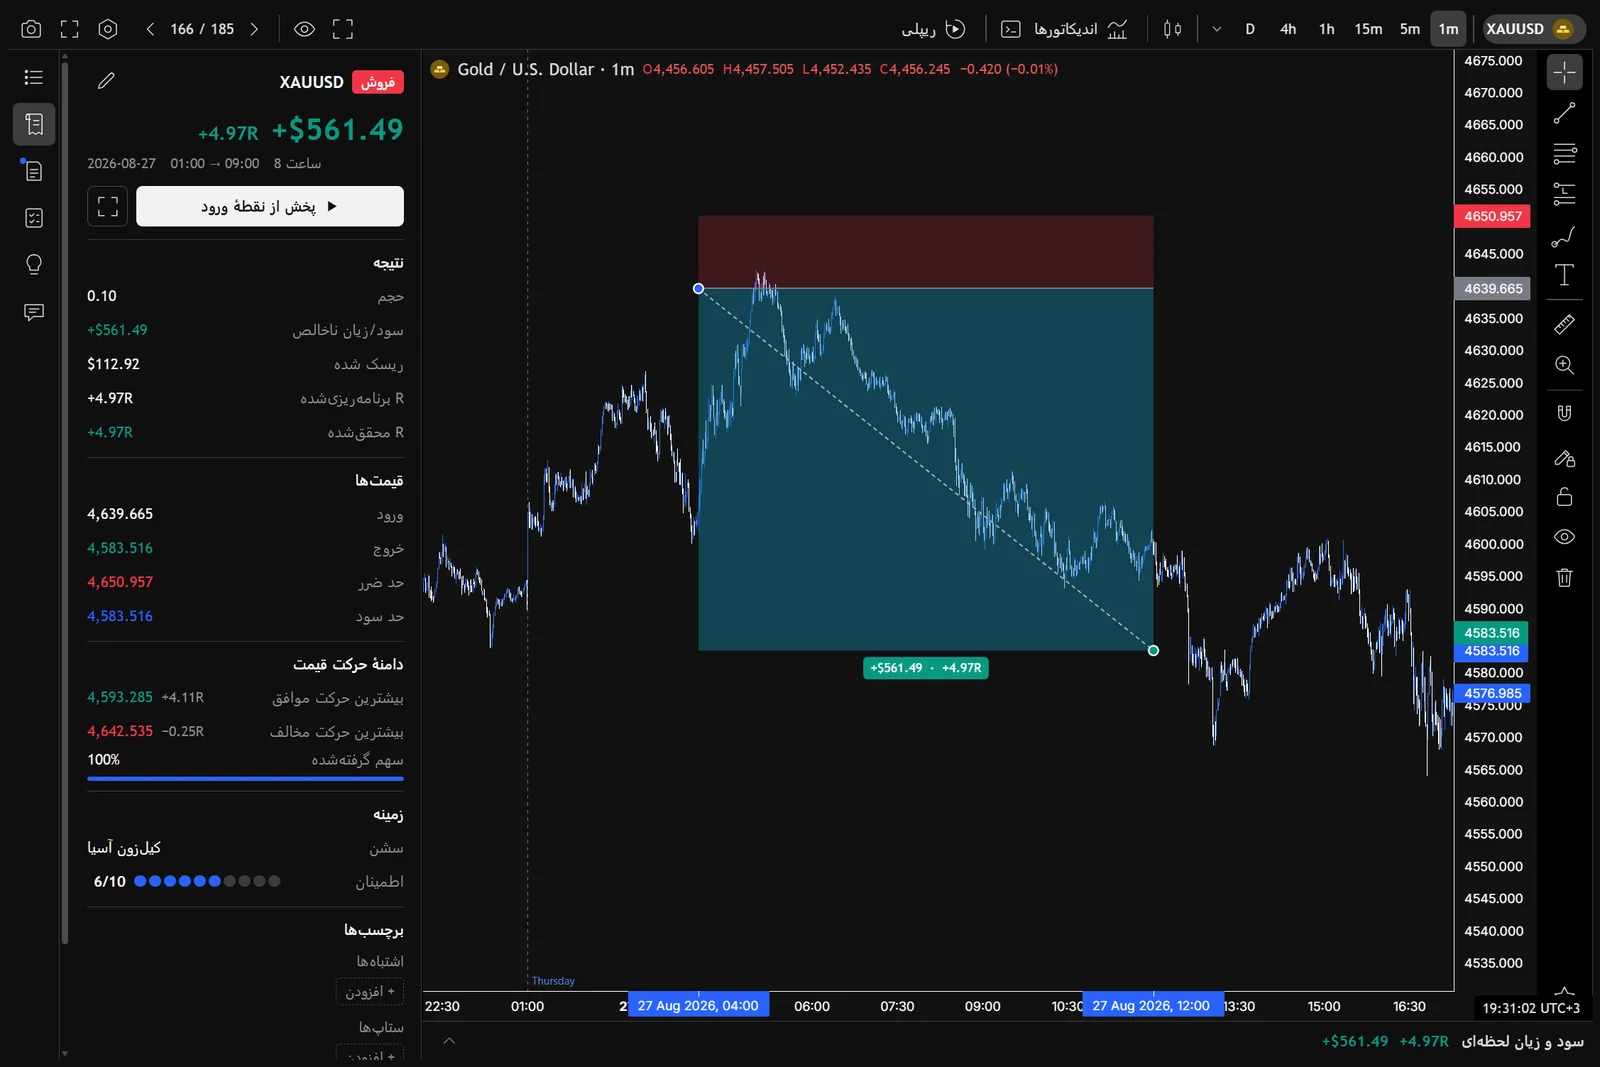Expand trade panel with fullscreen square button
This screenshot has height=1067, width=1600.
(x=108, y=206)
